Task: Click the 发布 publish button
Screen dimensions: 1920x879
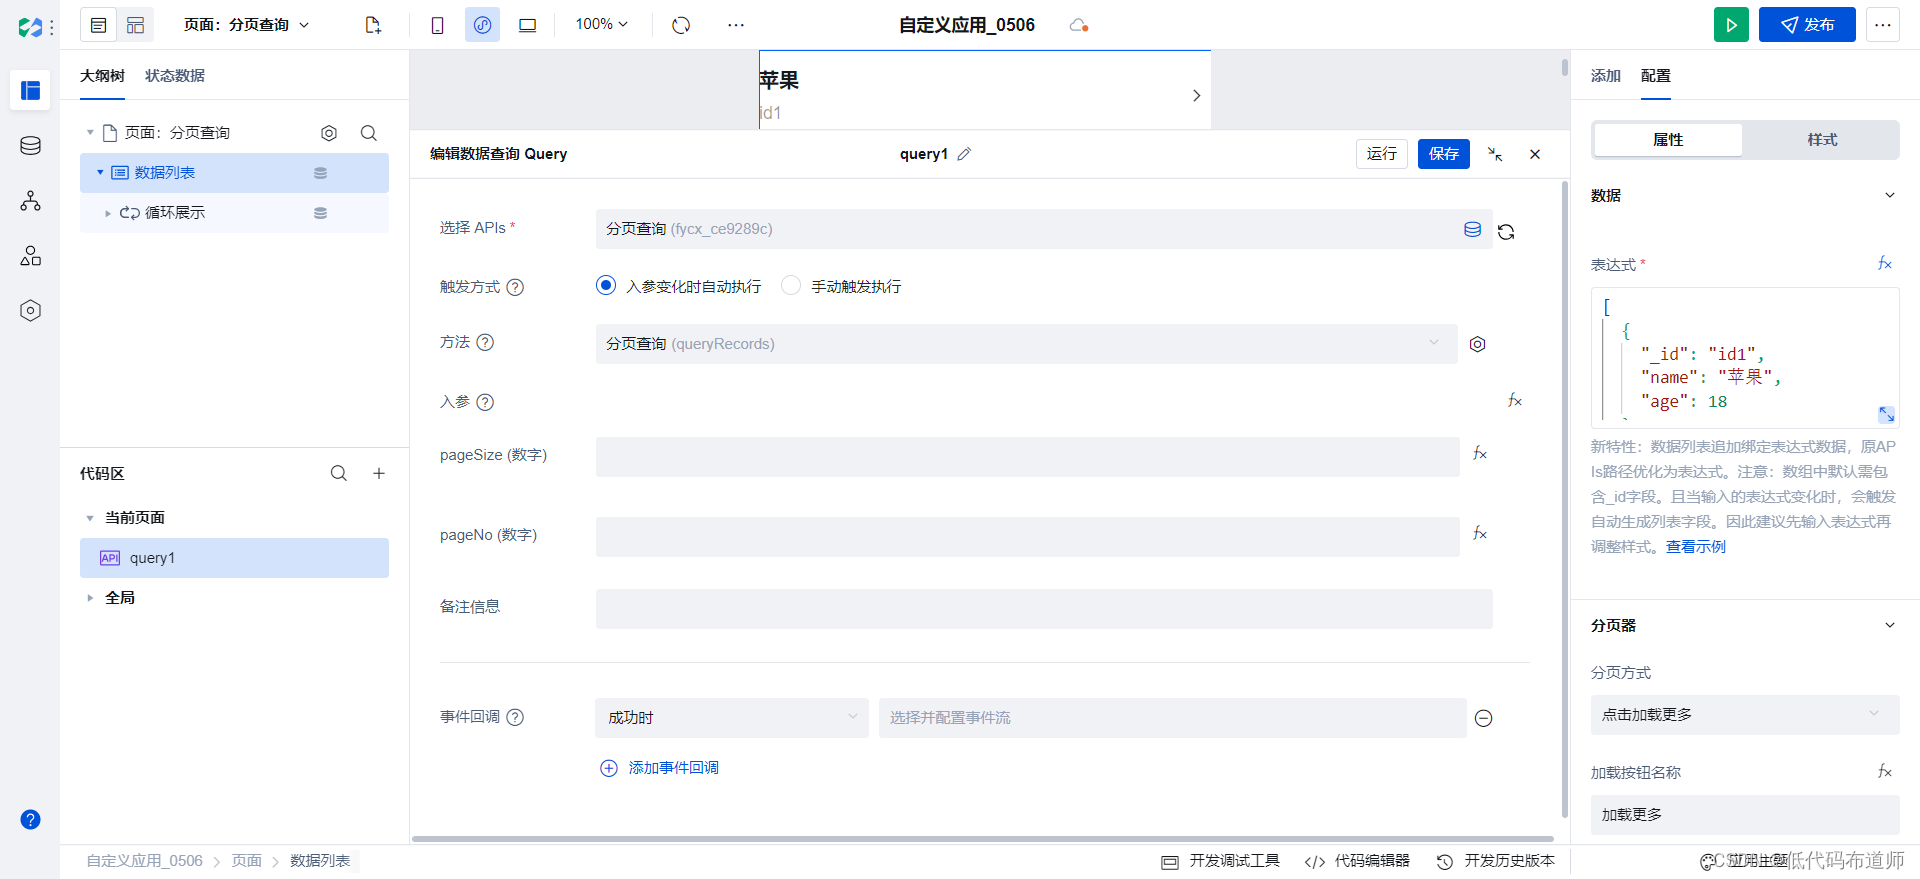Action: pyautogui.click(x=1807, y=25)
